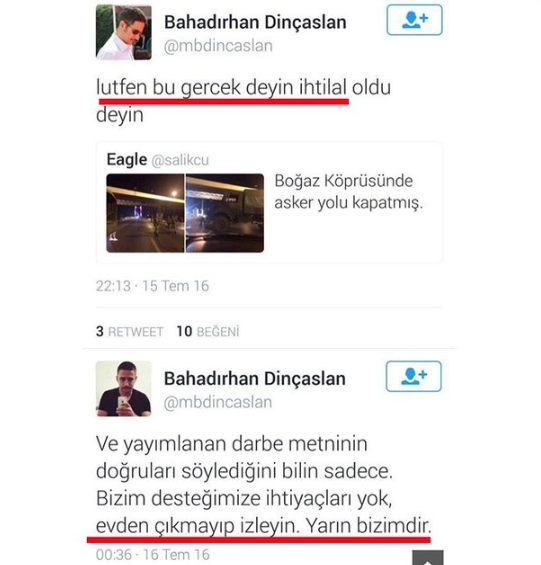Open Bahadırhan Dinçaslan name in first tweet
Viewport: 541px width, 565px height.
[255, 22]
